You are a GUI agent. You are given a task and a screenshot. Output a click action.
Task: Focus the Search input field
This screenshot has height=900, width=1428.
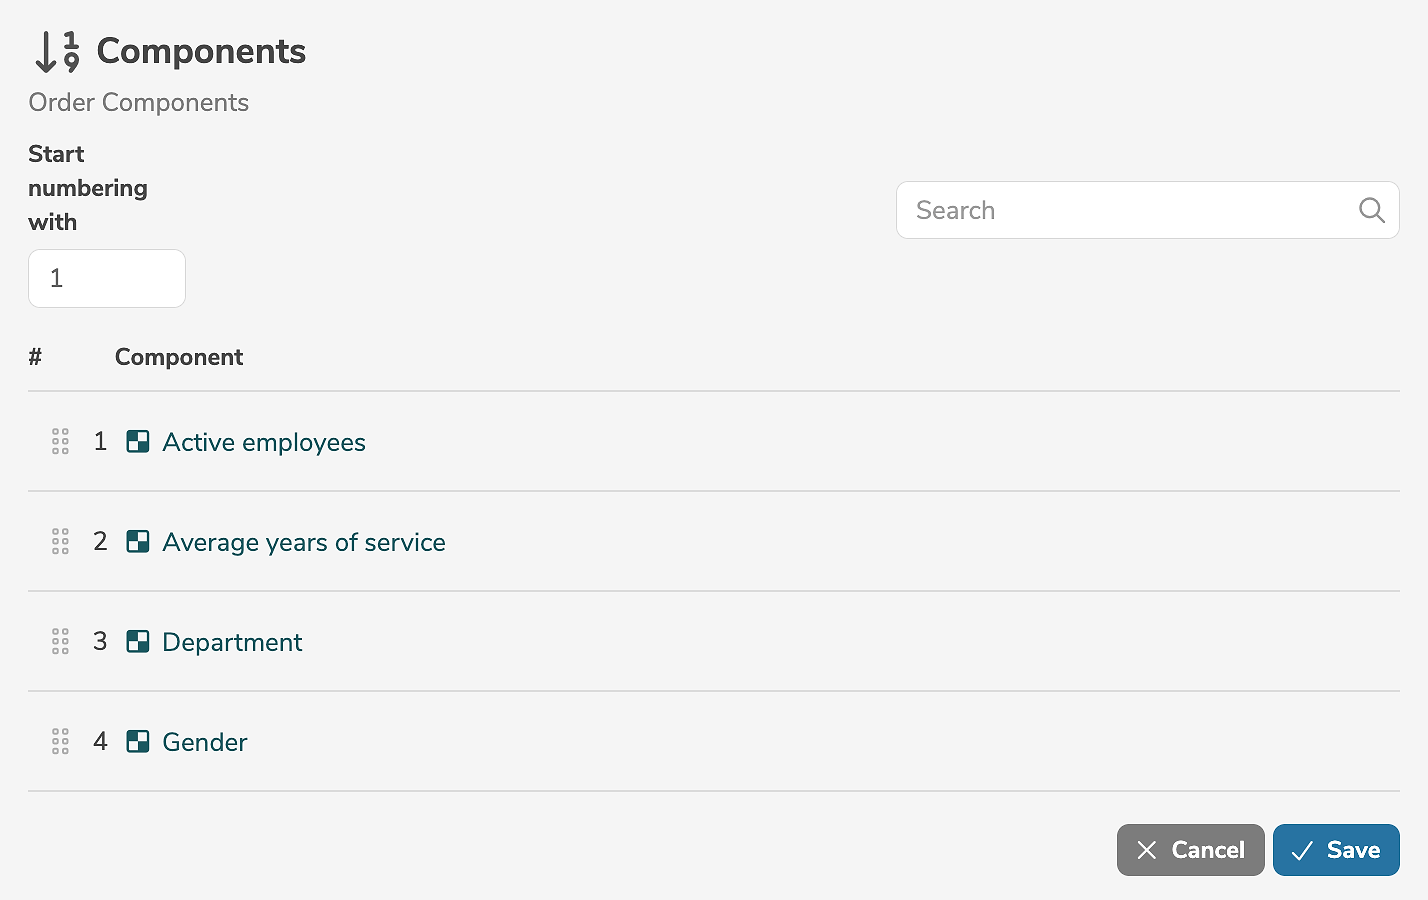tap(1125, 210)
